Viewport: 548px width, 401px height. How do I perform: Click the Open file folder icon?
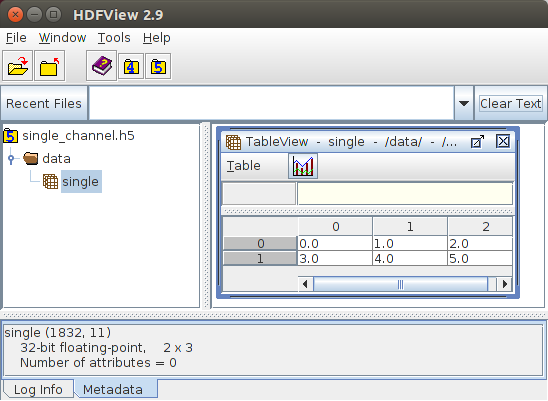click(17, 66)
